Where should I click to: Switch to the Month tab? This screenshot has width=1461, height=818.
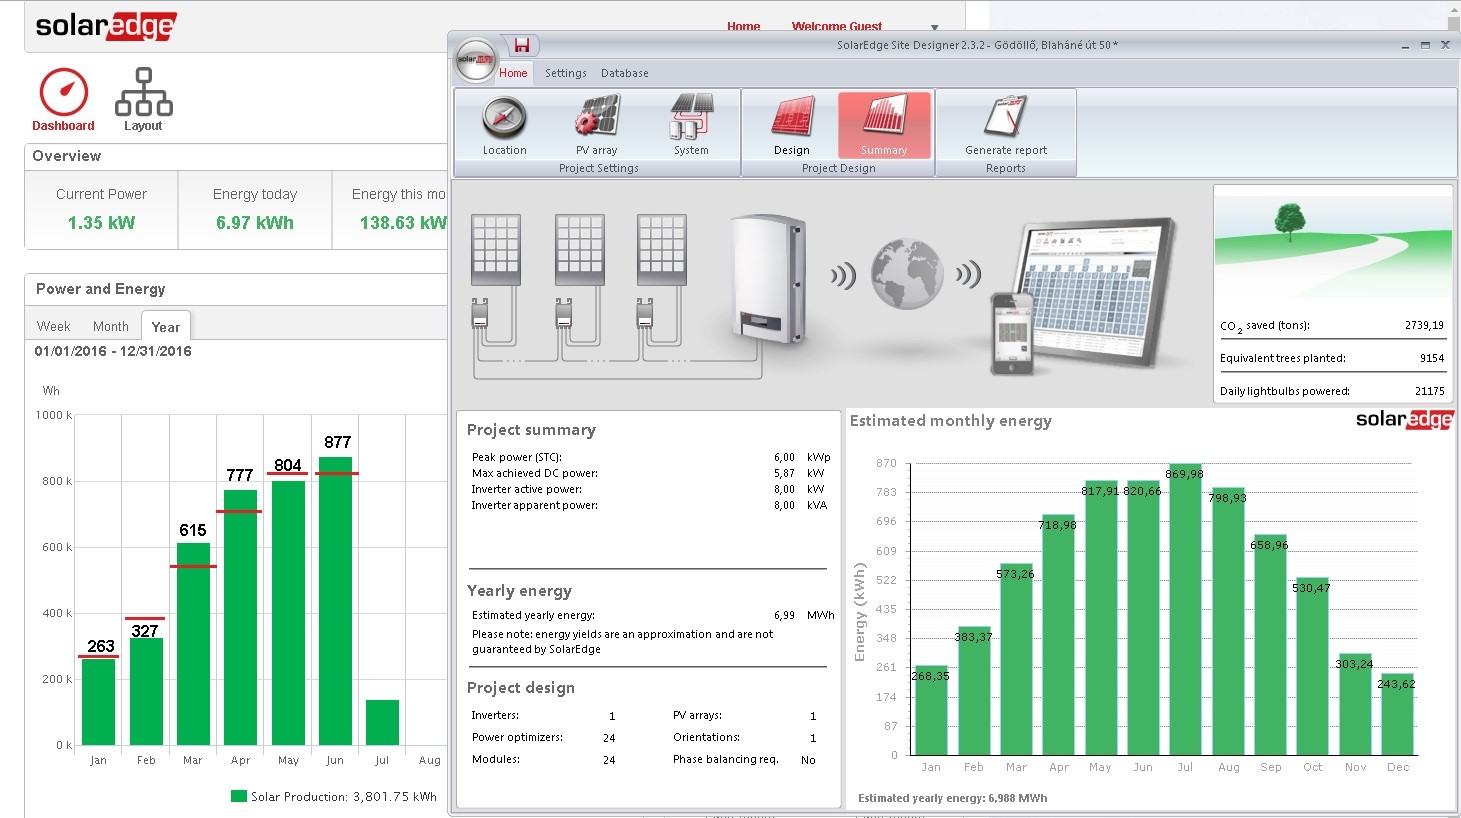coord(111,326)
